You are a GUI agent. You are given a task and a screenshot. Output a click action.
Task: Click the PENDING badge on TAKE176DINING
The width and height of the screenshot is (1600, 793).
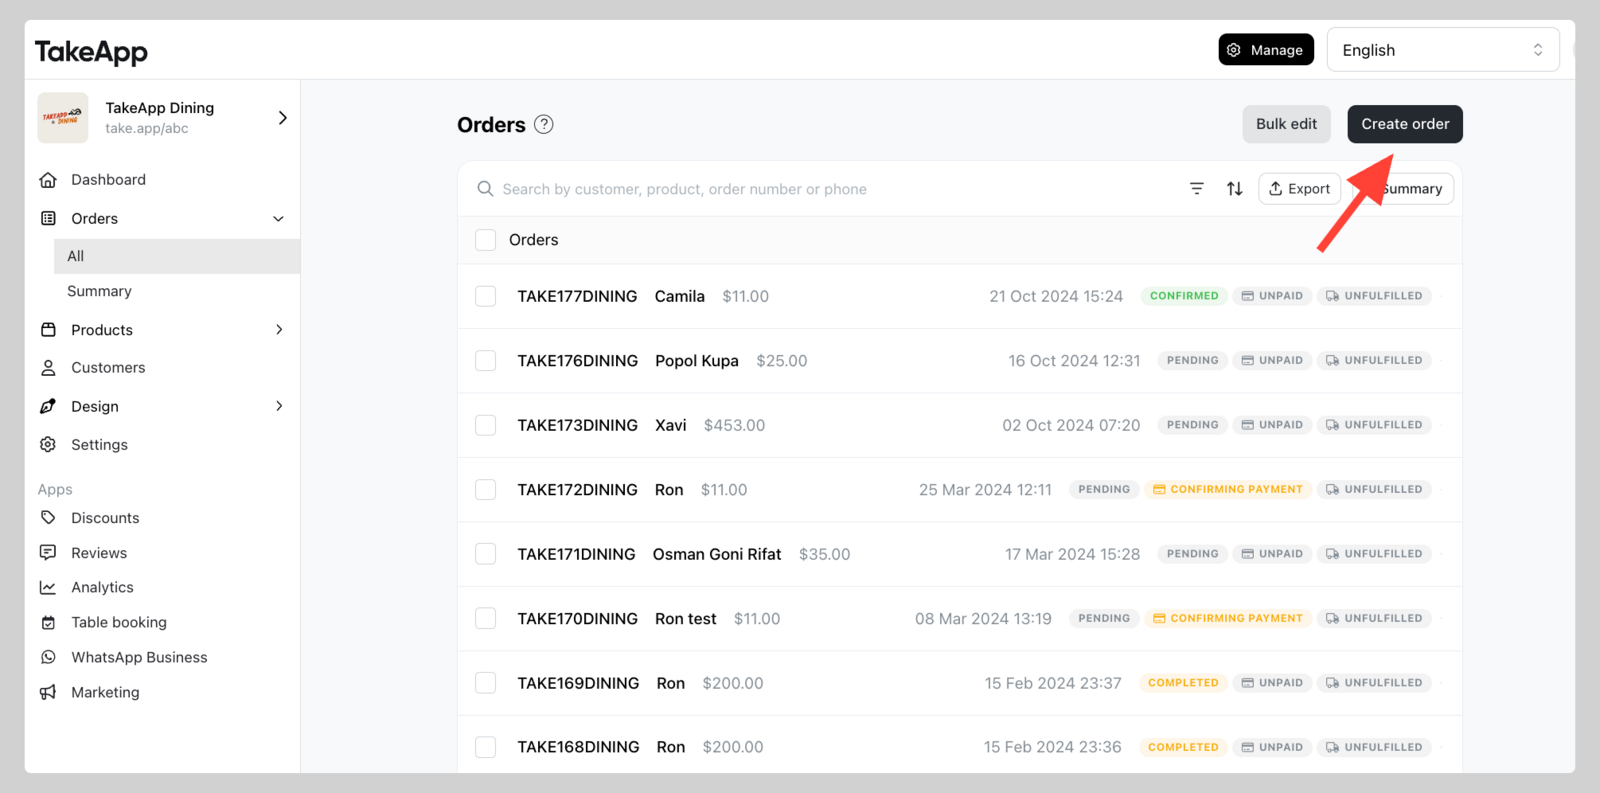point(1193,360)
